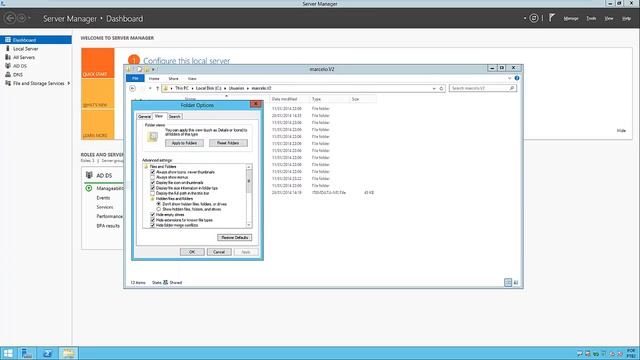
Task: Click the AD DS role tile icon
Action: pos(89,175)
